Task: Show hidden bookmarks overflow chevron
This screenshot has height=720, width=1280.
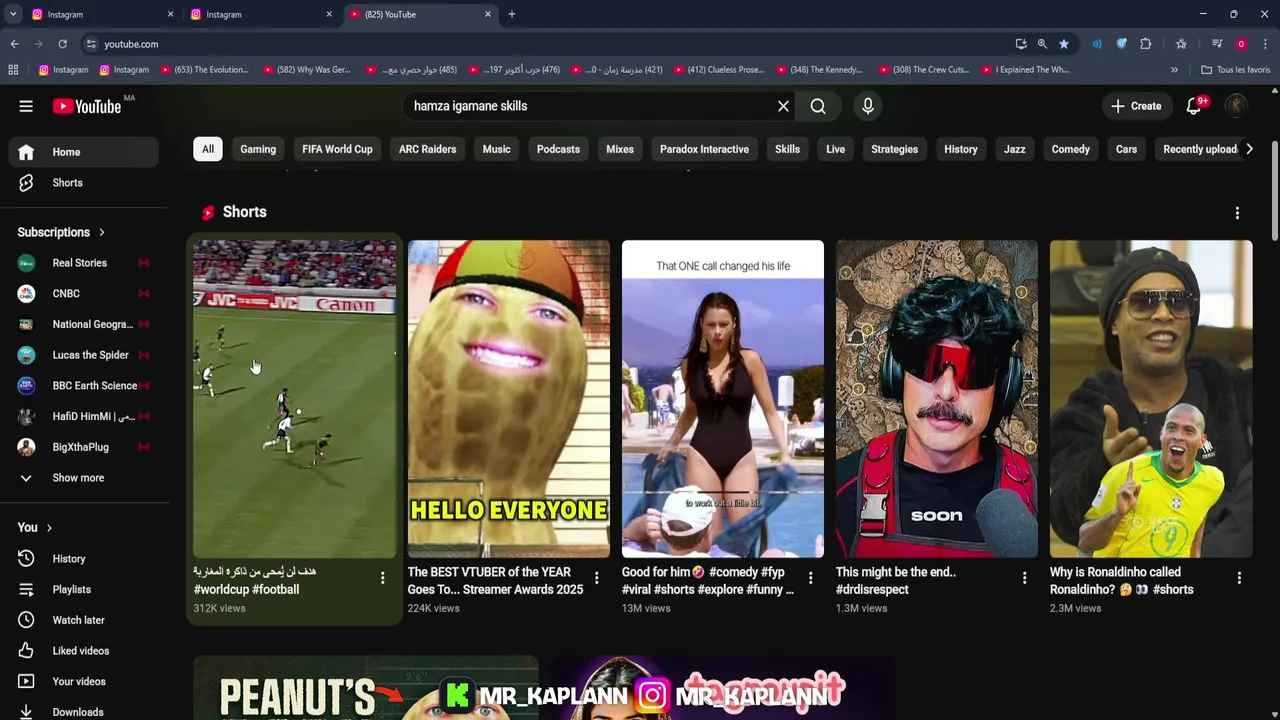Action: click(x=1174, y=70)
